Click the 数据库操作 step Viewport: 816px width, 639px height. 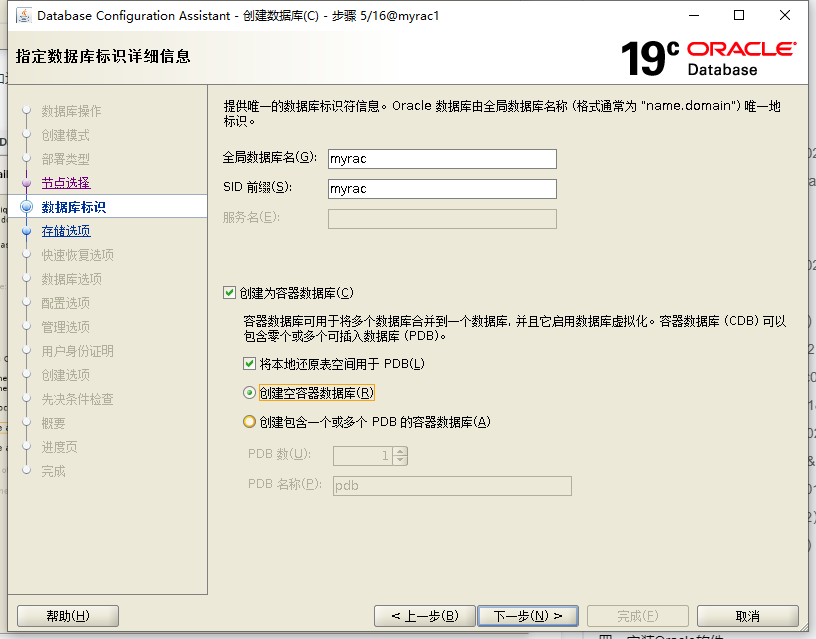click(x=71, y=111)
